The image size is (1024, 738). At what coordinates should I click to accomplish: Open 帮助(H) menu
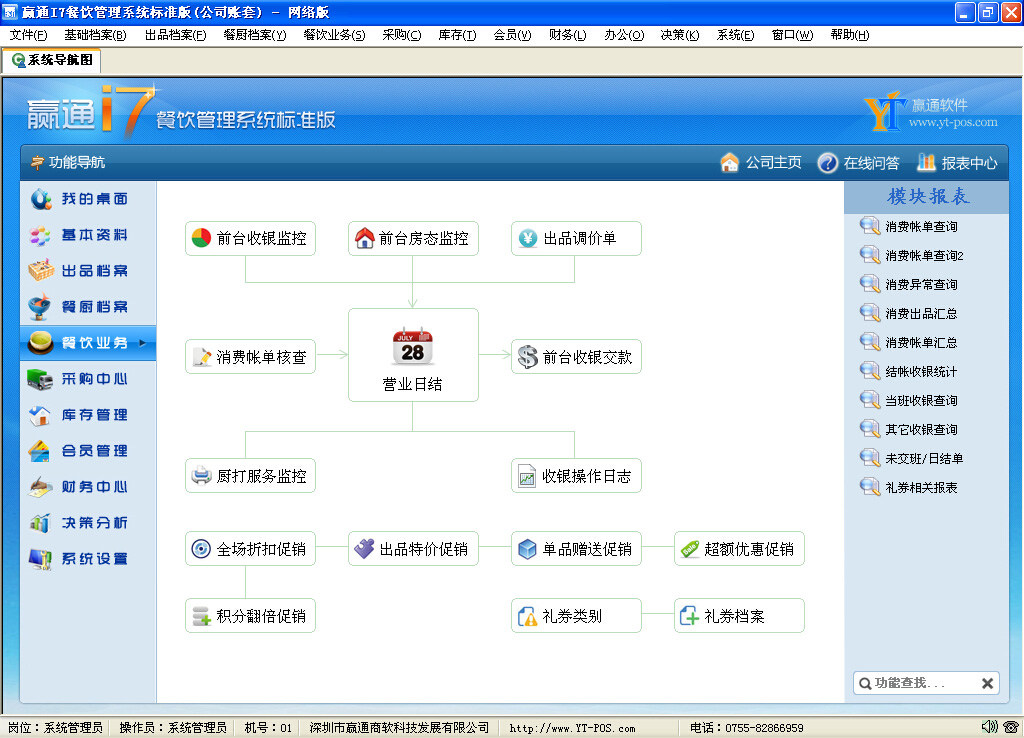[x=850, y=35]
